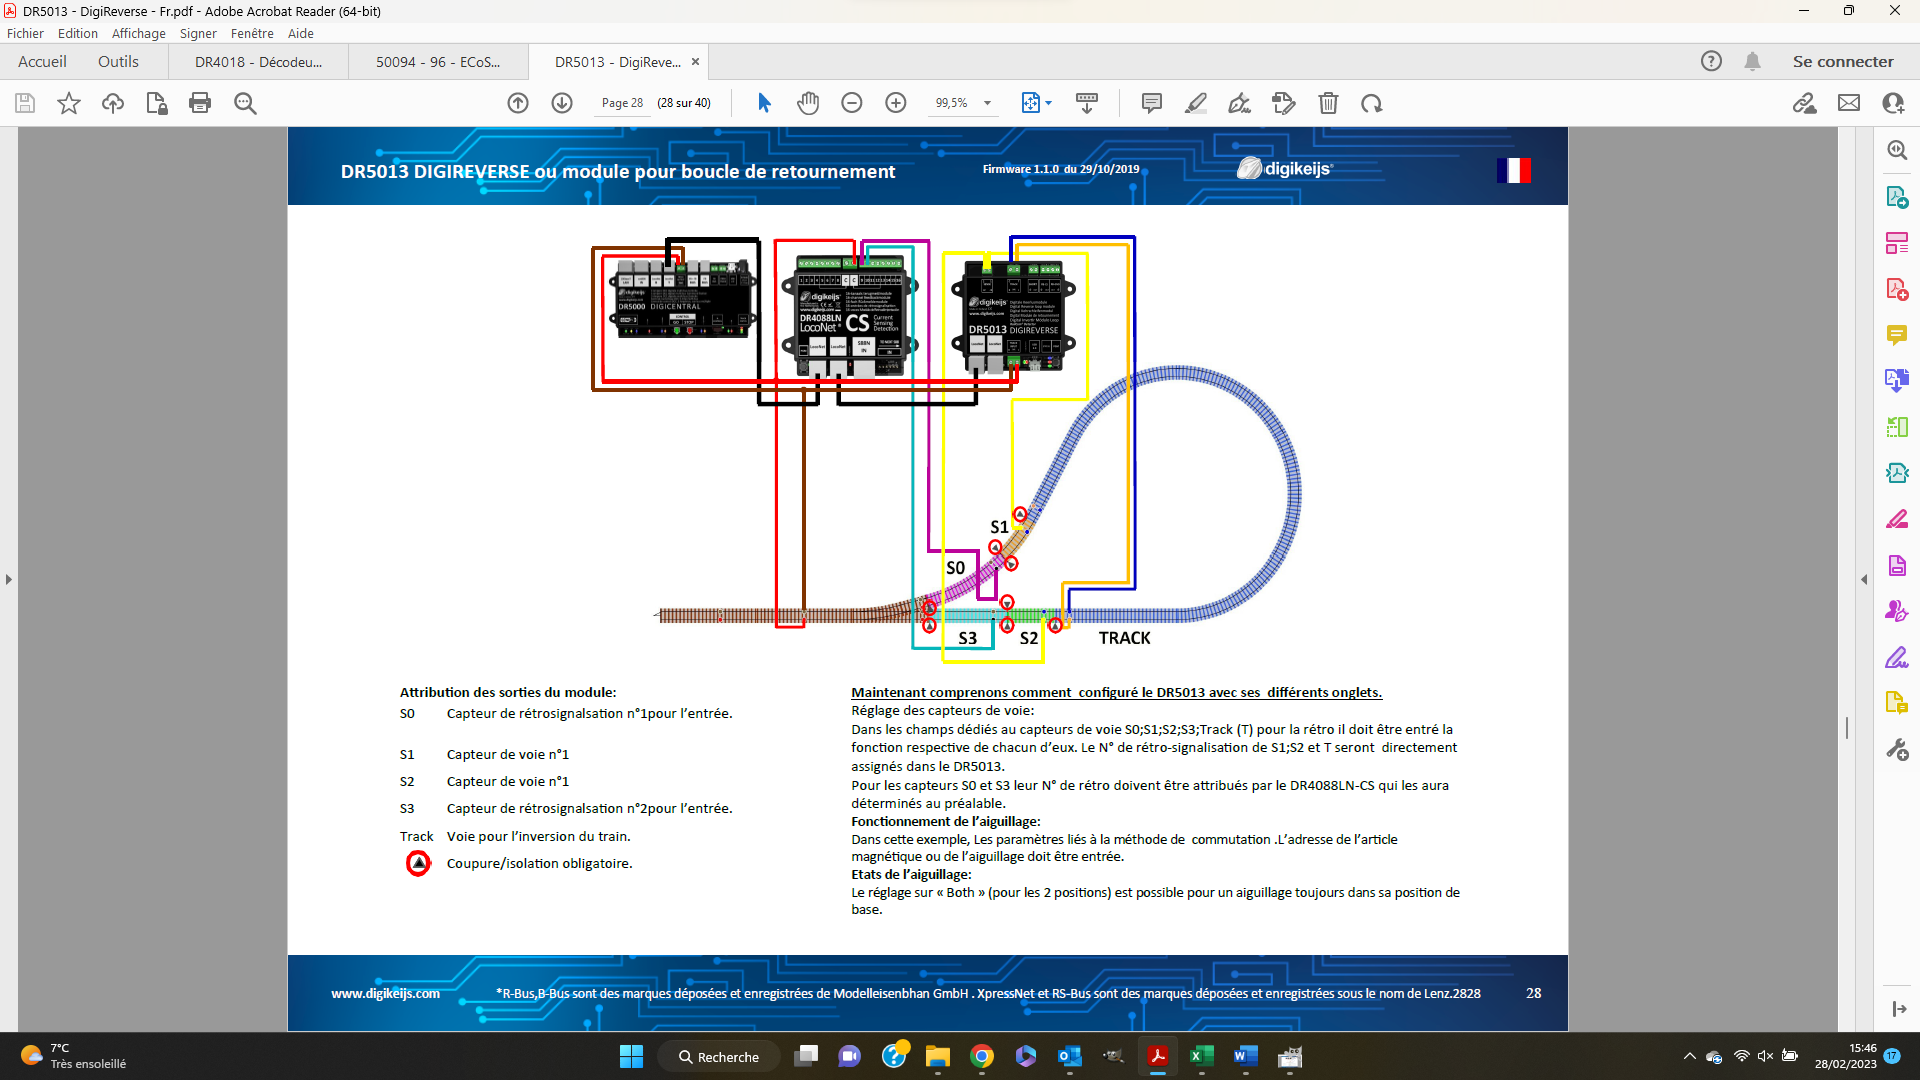Open More tools wrench icon
Image resolution: width=1920 pixels, height=1080 pixels.
coord(1897,749)
